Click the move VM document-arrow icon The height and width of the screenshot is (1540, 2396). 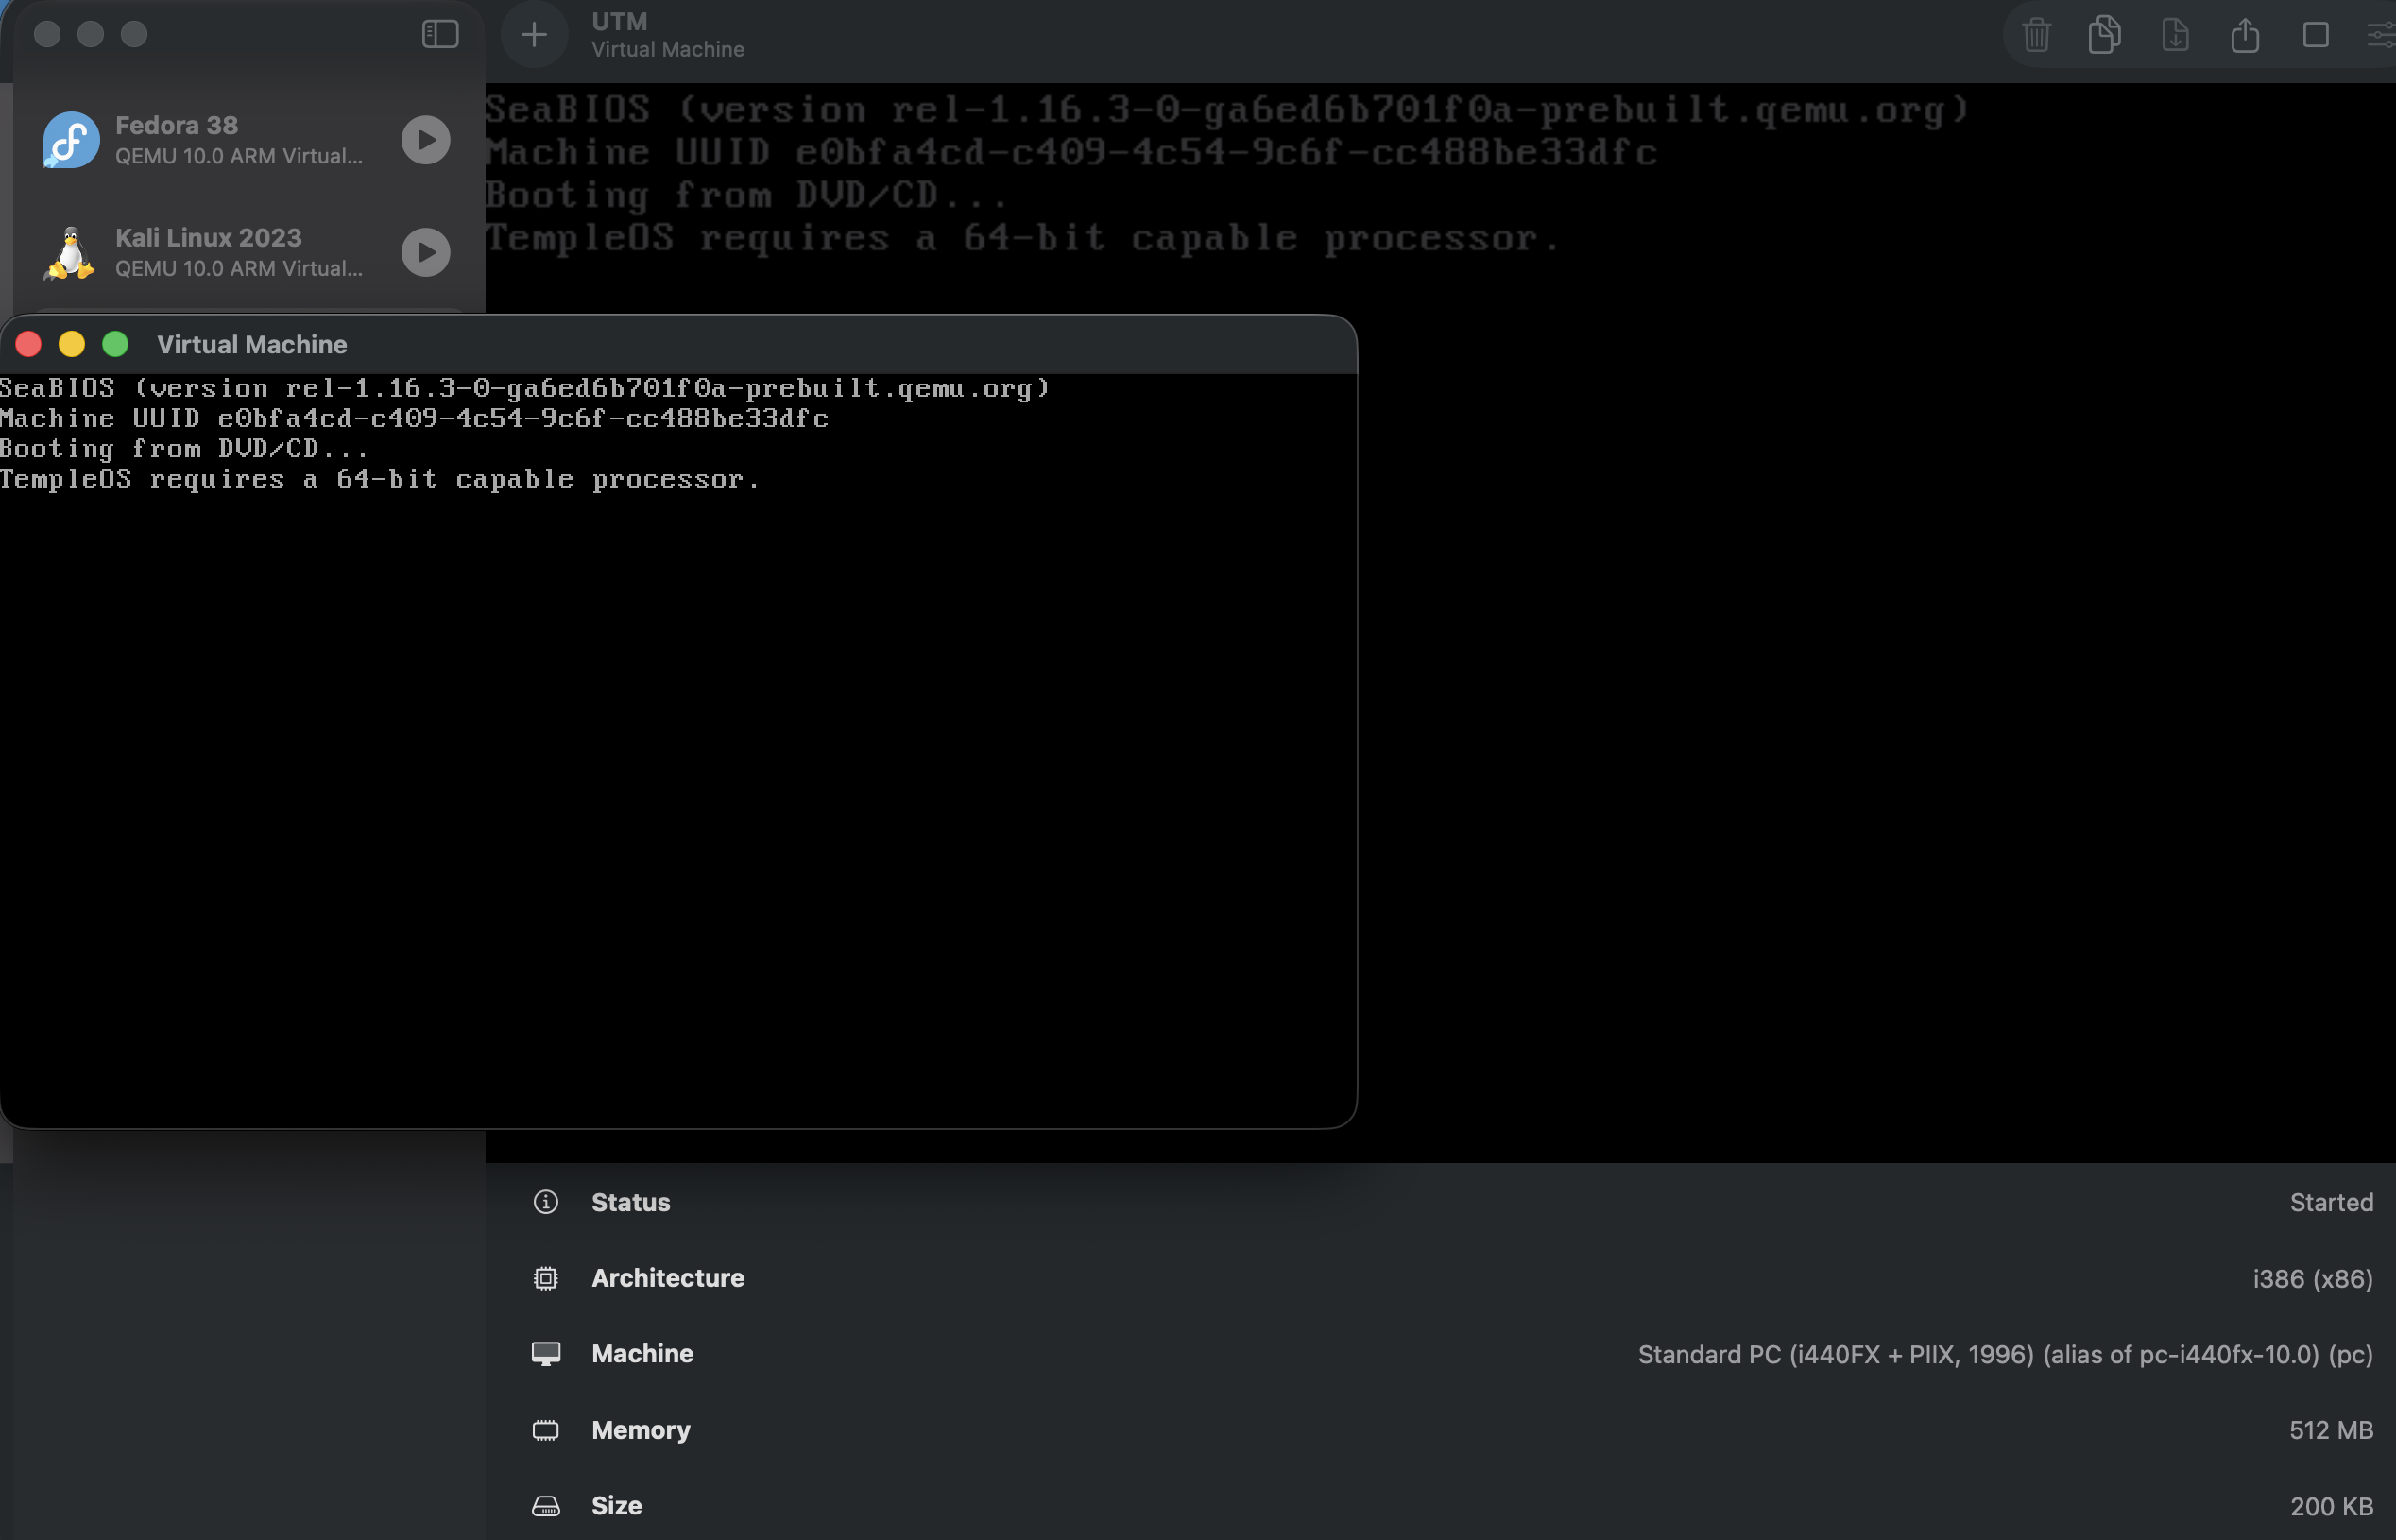(2175, 35)
